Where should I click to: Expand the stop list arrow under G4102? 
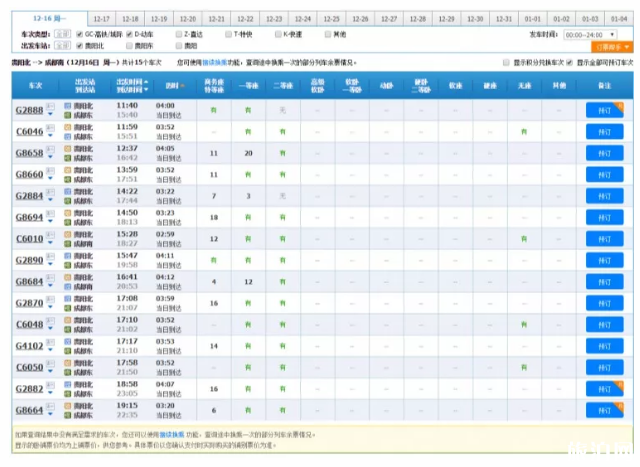coord(50,350)
